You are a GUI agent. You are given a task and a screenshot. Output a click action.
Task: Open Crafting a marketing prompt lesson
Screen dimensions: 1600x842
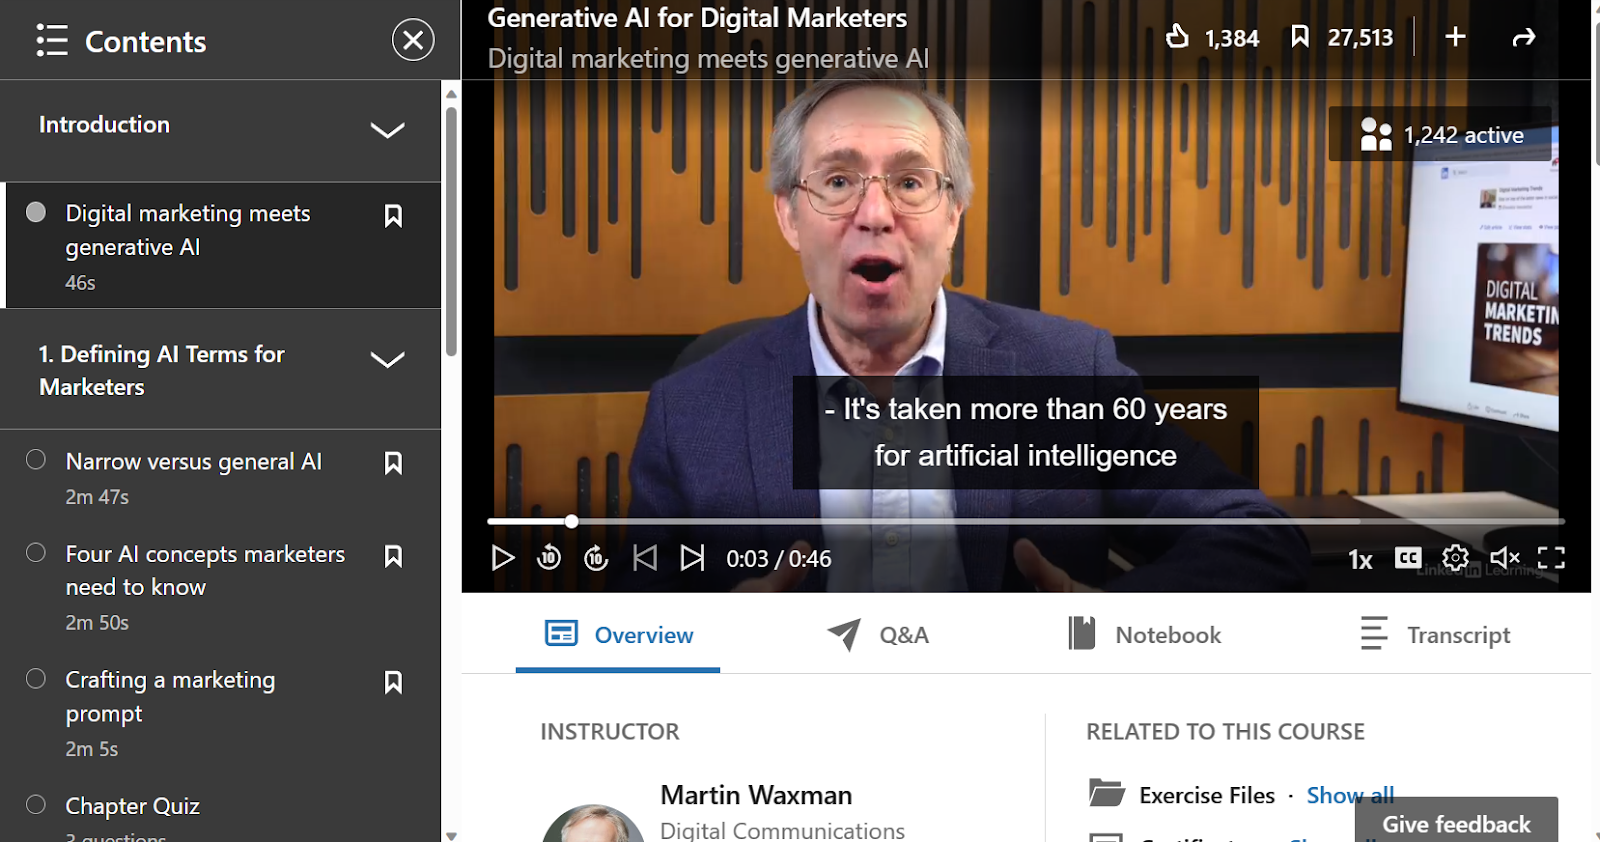coord(170,696)
